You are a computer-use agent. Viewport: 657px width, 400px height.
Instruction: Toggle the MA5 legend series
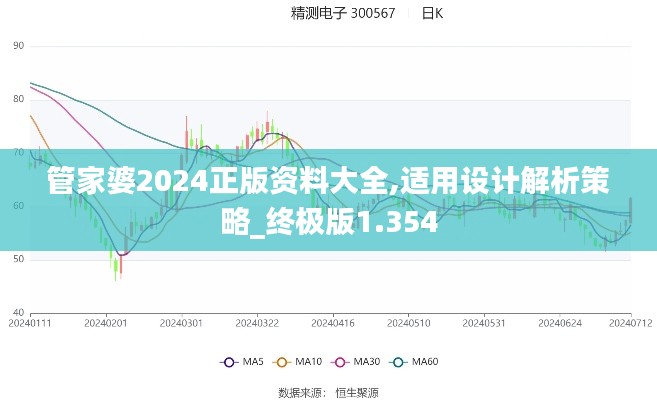tap(242, 362)
